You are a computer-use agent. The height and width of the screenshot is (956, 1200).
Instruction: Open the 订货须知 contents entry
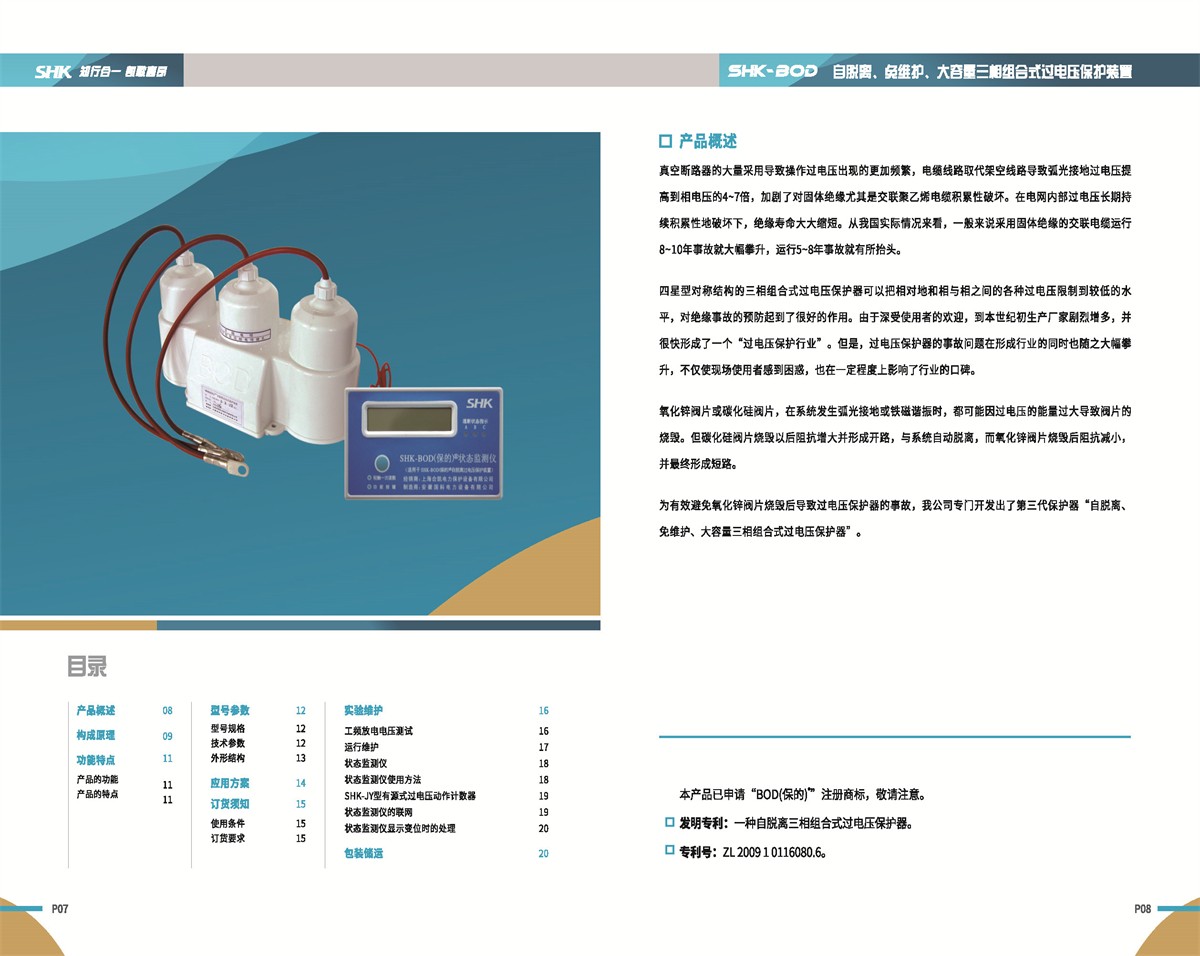[x=230, y=804]
